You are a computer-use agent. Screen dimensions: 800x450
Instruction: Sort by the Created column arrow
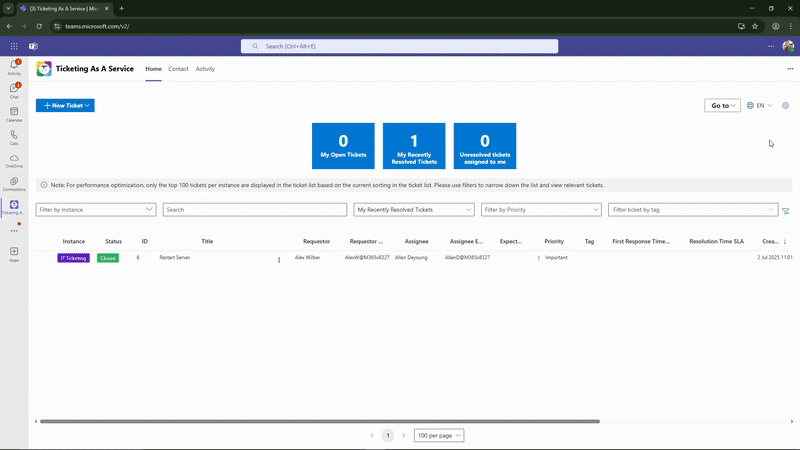pos(785,242)
